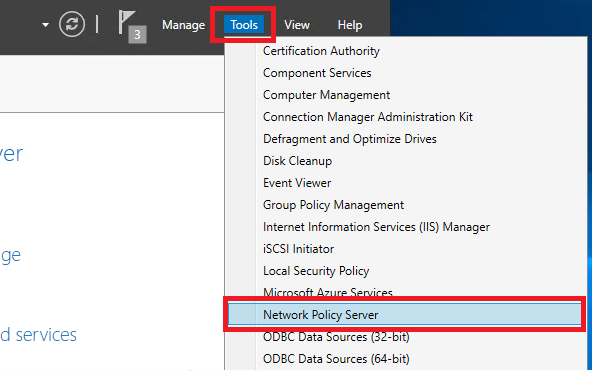Select Computer Management
This screenshot has width=592, height=371.
[x=327, y=95]
